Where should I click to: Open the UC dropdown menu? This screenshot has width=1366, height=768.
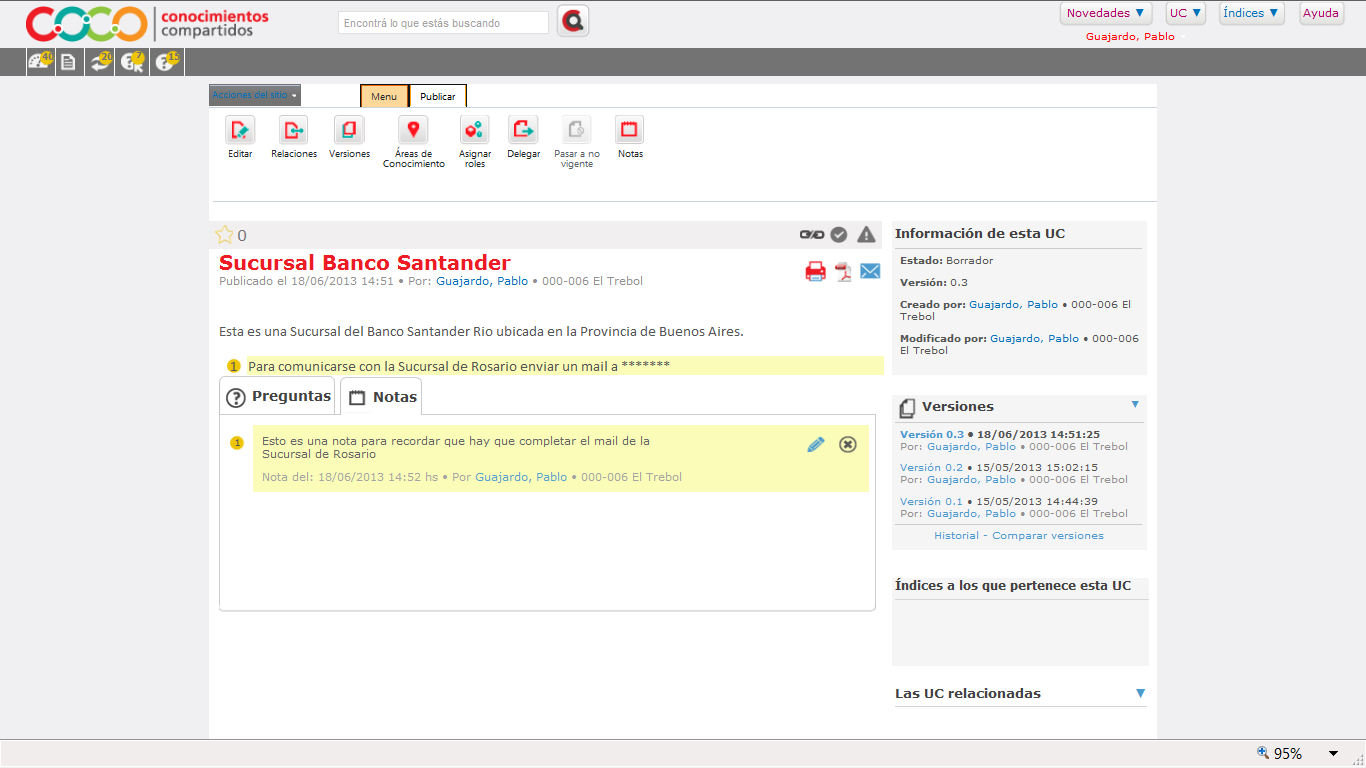coord(1186,13)
